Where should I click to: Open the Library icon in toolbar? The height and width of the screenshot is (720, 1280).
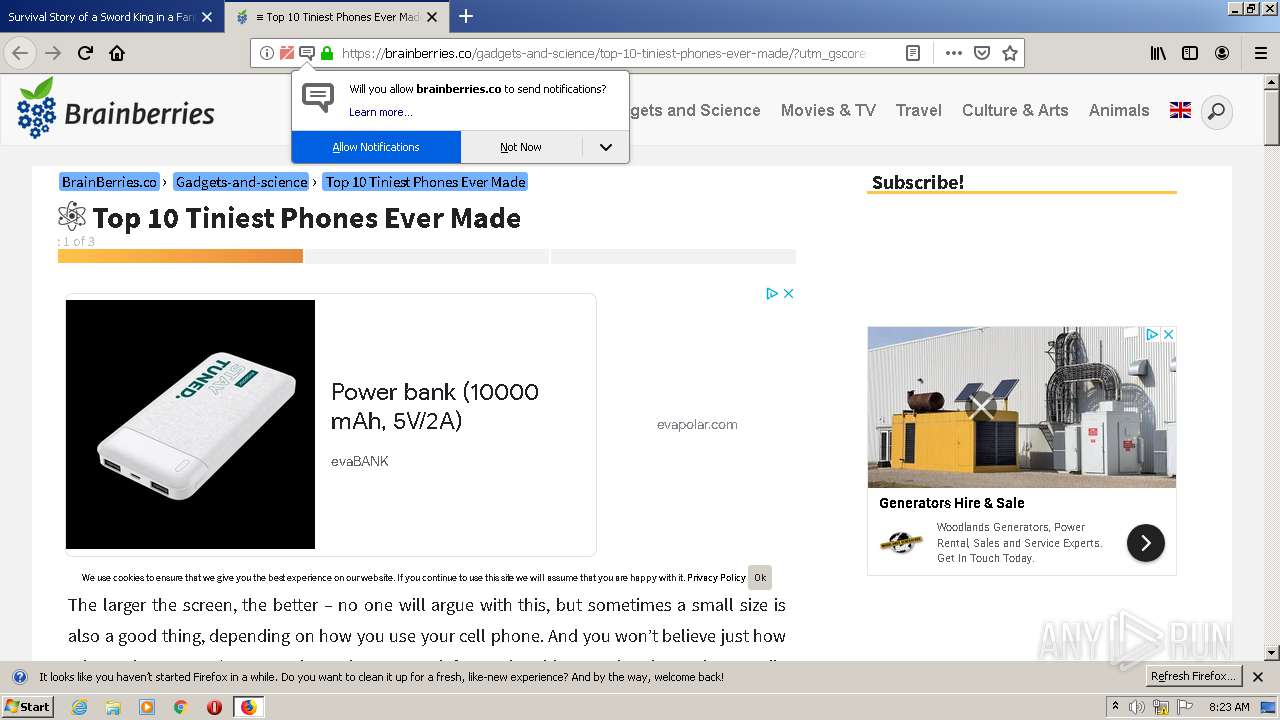point(1158,53)
